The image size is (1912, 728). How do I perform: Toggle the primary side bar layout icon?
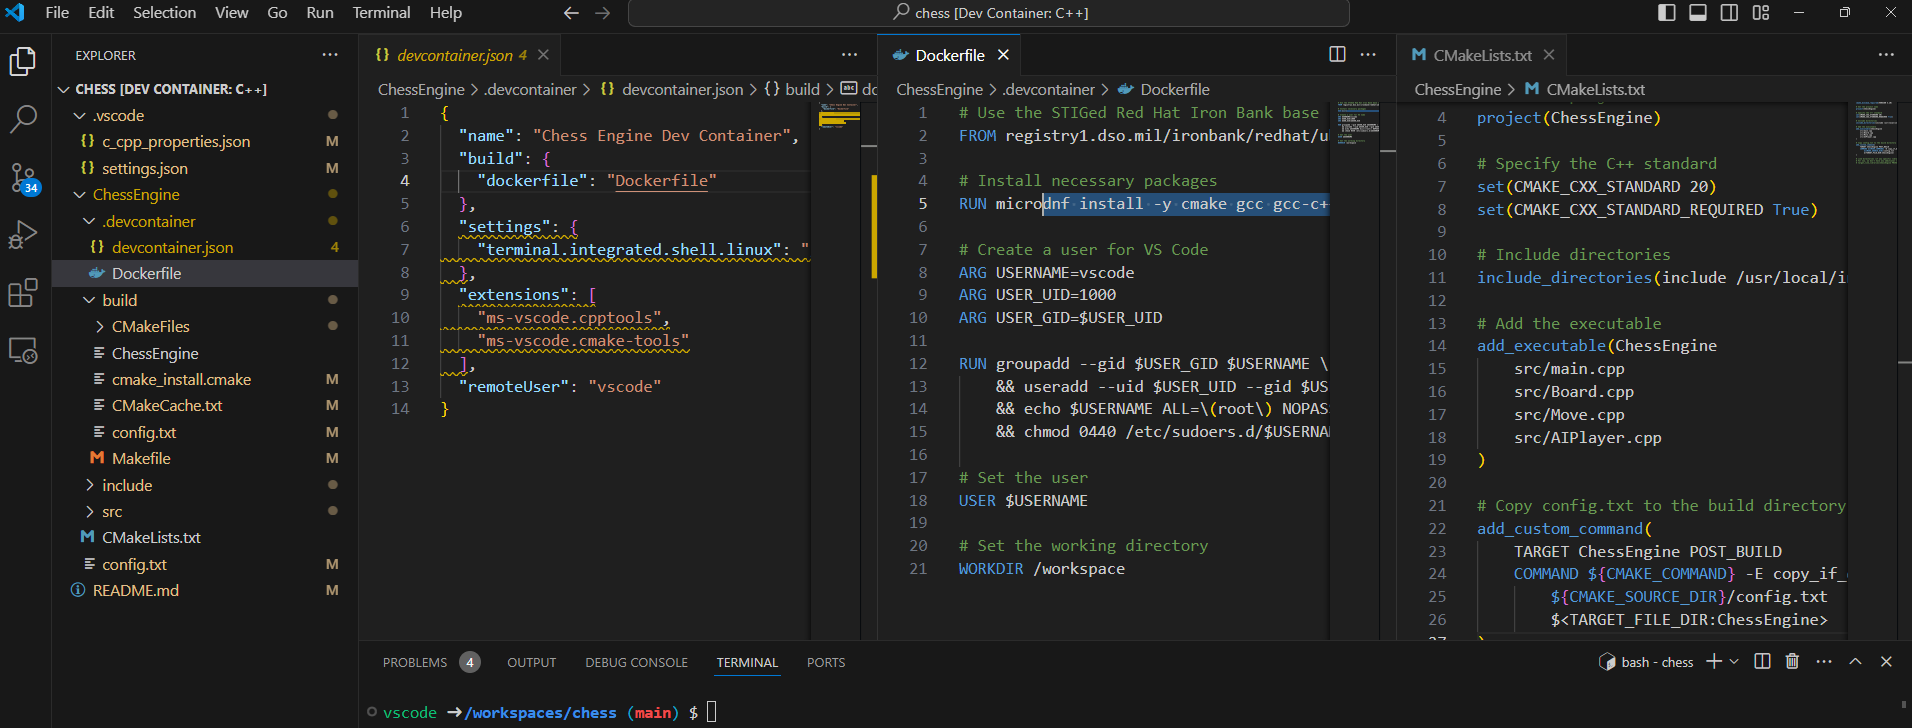pyautogui.click(x=1666, y=13)
